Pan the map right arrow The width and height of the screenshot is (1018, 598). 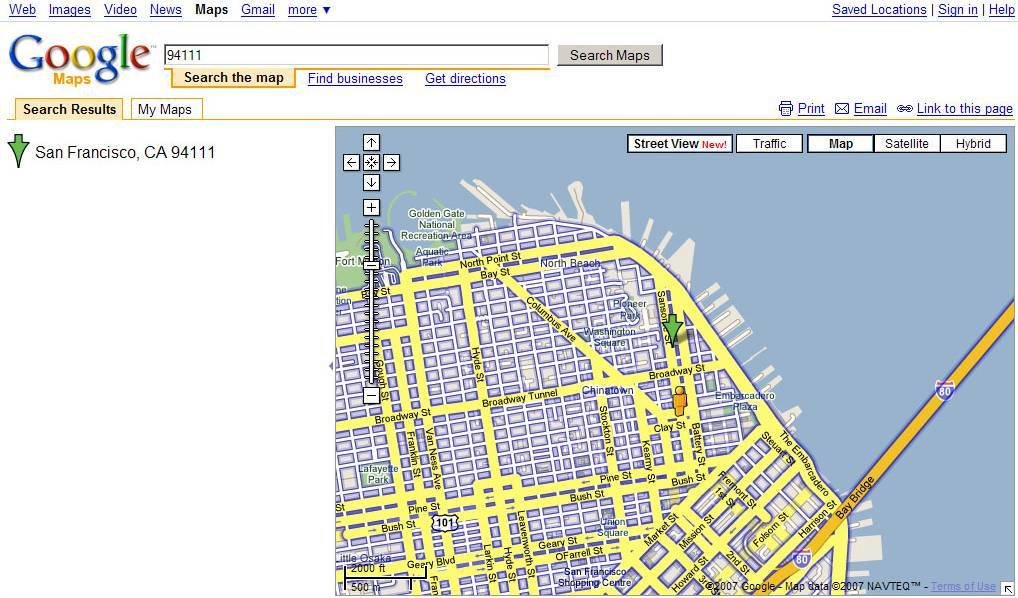(391, 162)
